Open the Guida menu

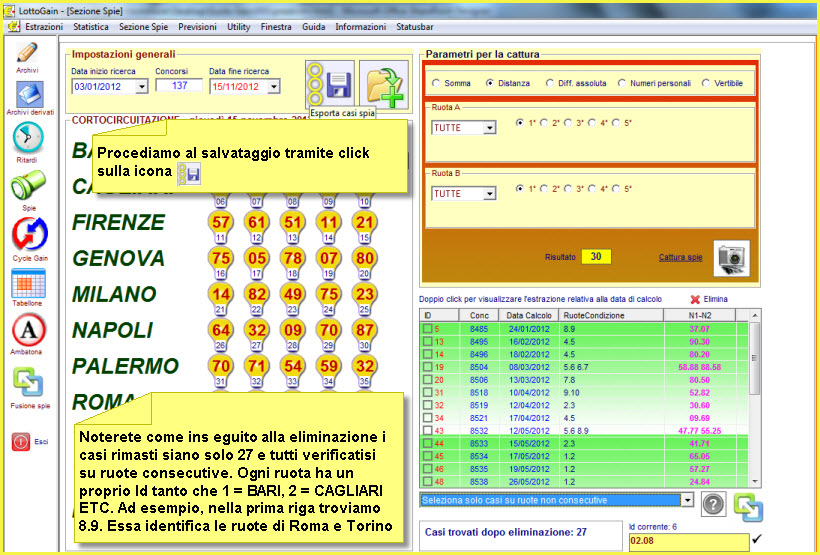point(314,27)
